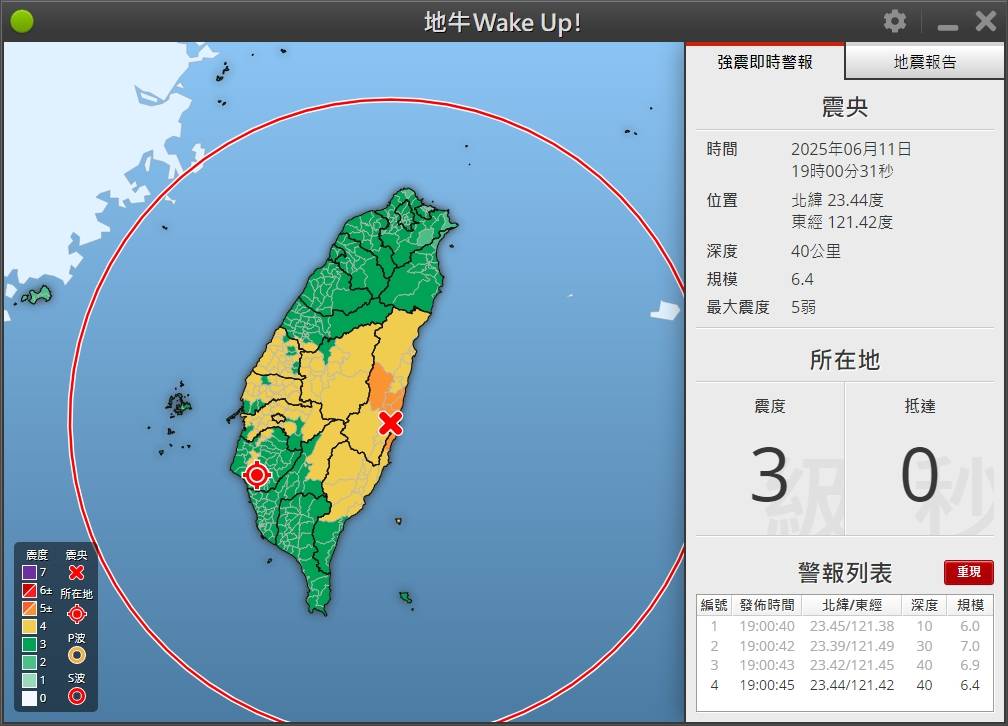
Task: Minimize the 地牛Wake Up! window
Action: (948, 27)
